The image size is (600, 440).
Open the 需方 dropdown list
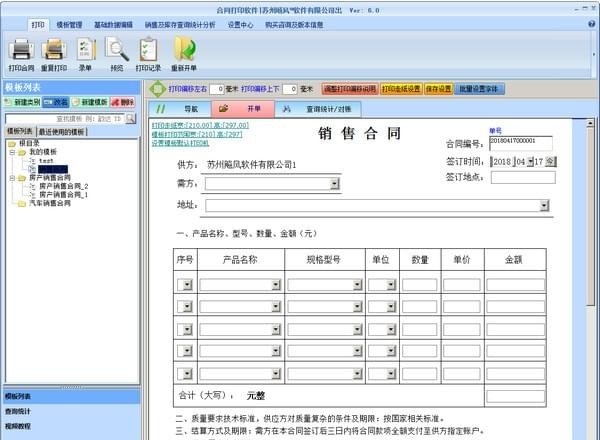pos(334,184)
